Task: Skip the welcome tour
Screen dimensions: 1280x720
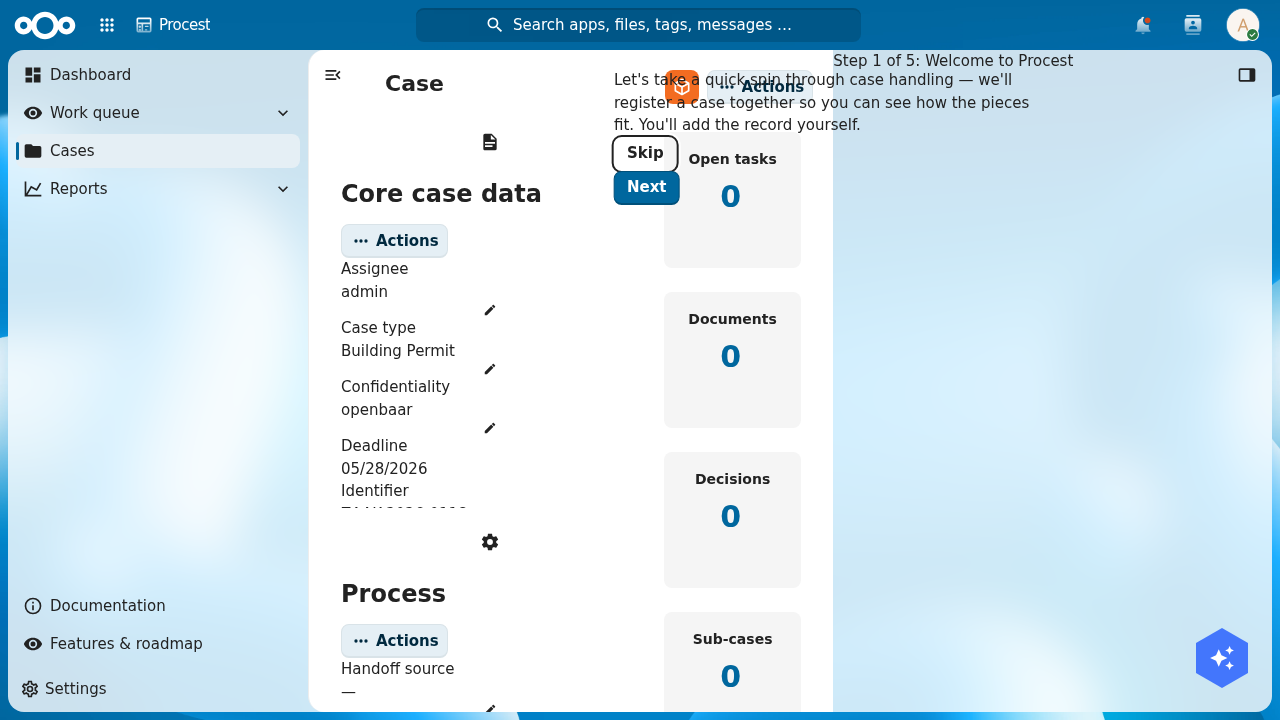Action: click(645, 153)
